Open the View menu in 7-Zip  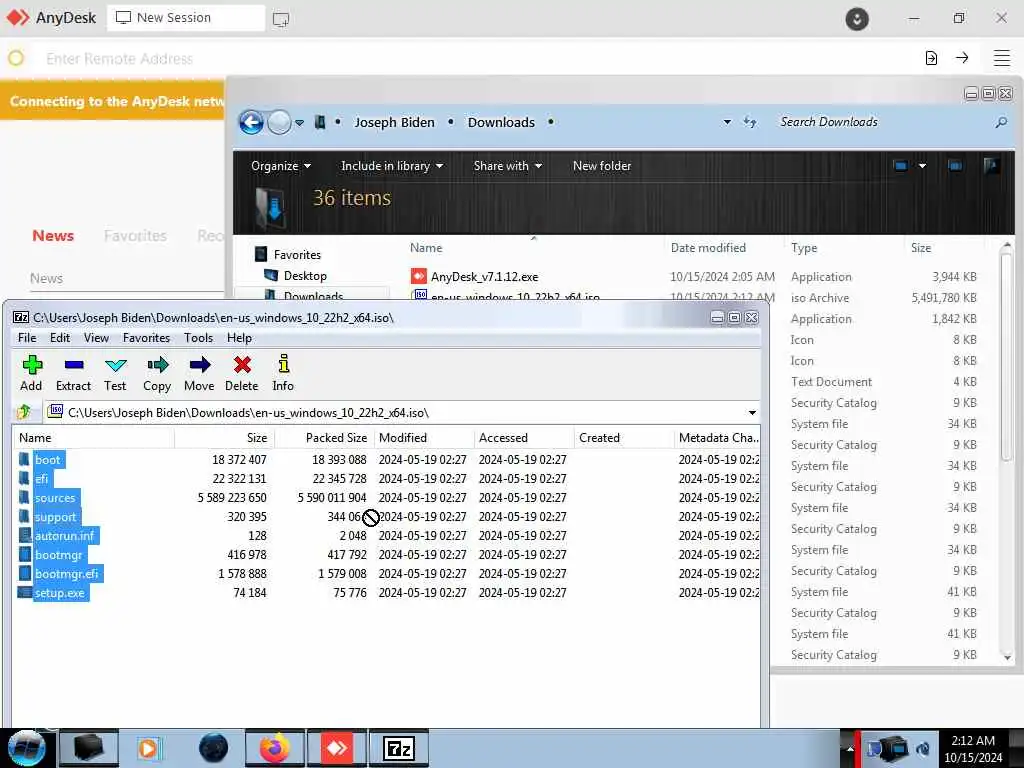coord(96,338)
